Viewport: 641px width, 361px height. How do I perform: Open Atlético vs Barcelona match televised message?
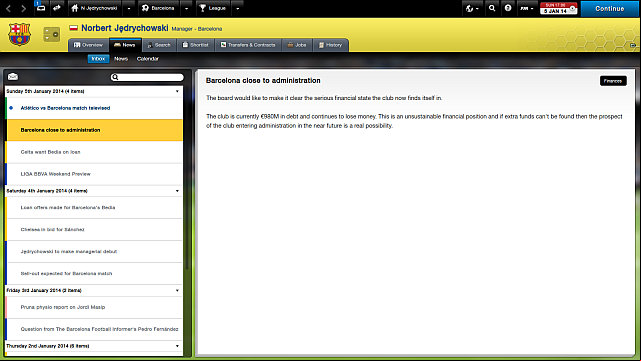point(94,108)
